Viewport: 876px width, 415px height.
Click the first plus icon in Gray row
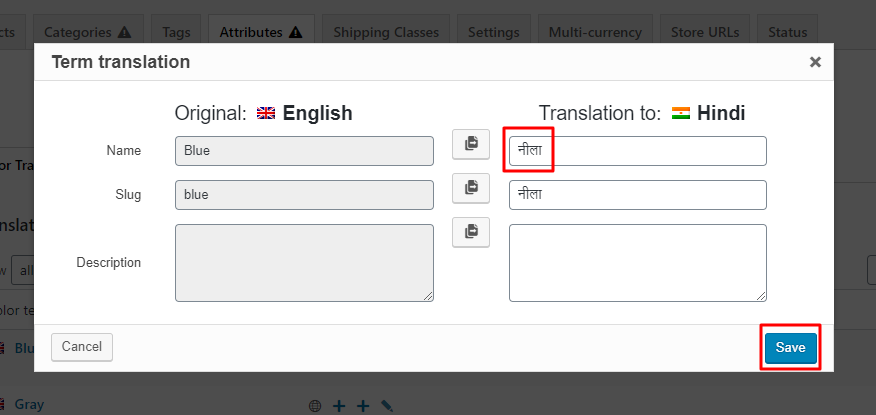tap(339, 406)
